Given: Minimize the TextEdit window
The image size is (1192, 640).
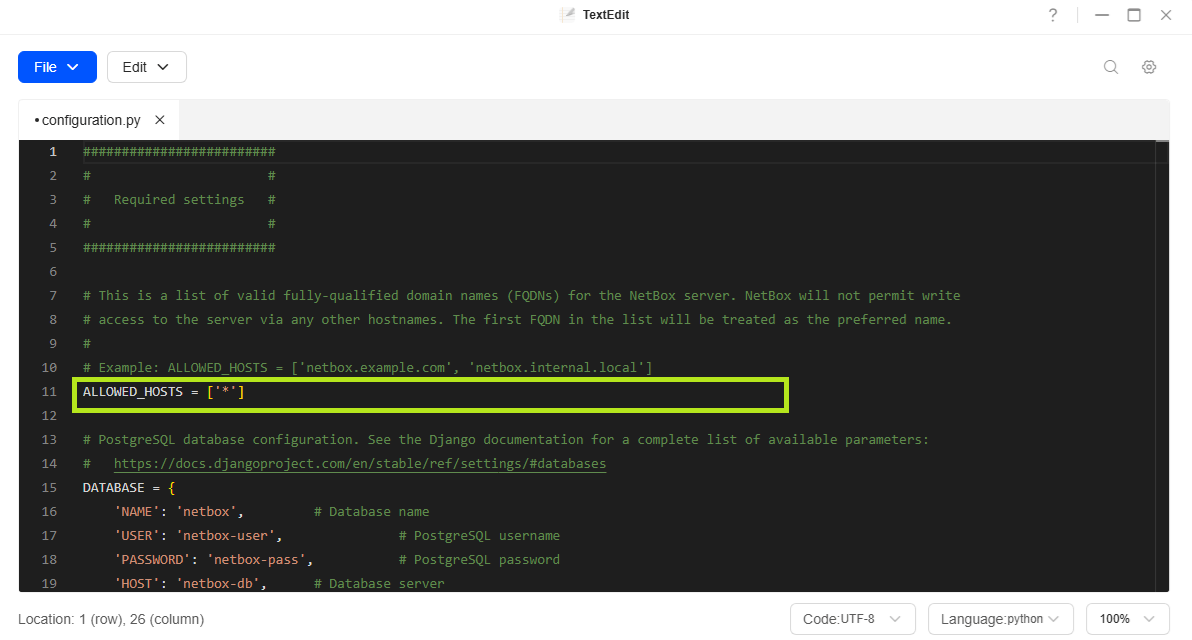Looking at the screenshot, I should tap(1102, 15).
